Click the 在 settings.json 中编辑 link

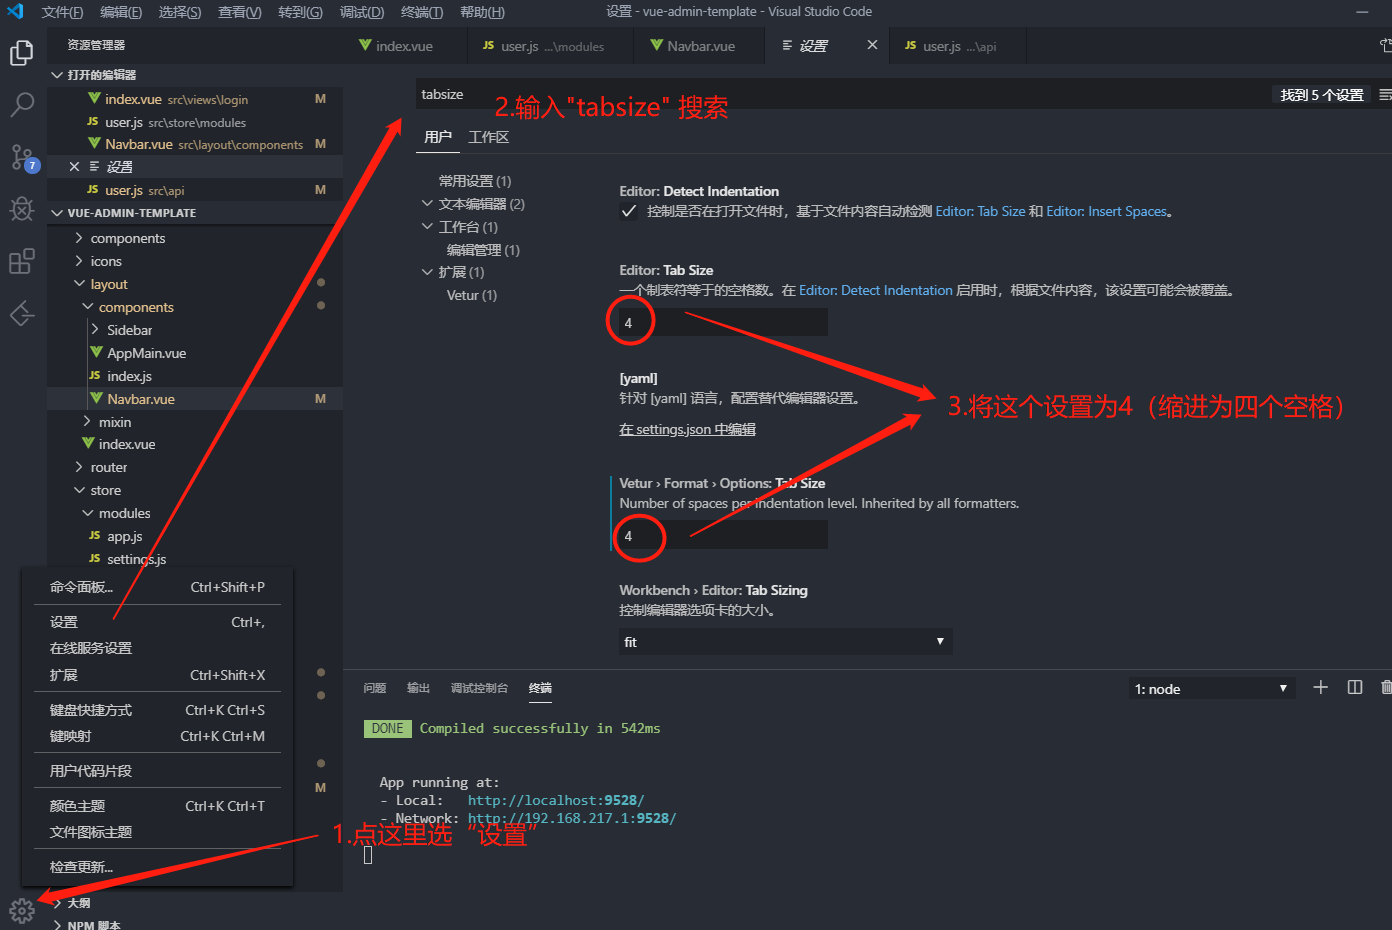tap(687, 429)
